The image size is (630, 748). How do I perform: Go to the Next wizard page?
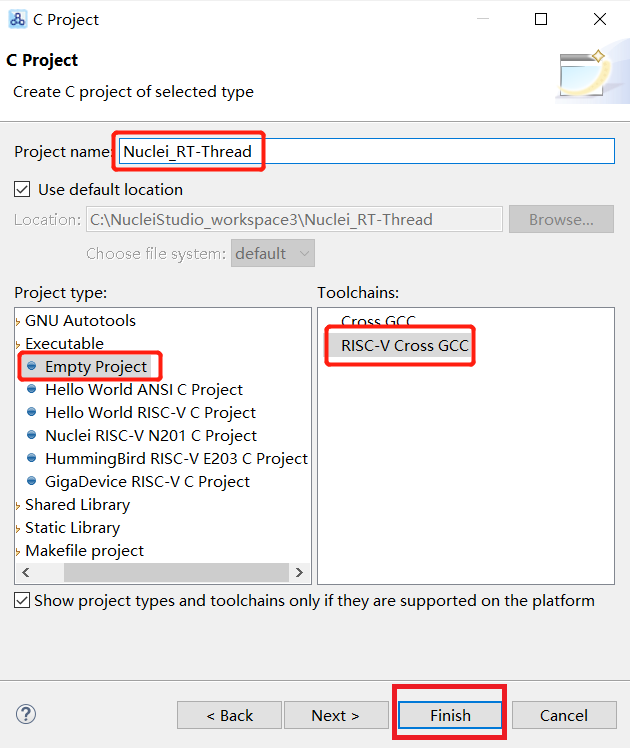335,715
